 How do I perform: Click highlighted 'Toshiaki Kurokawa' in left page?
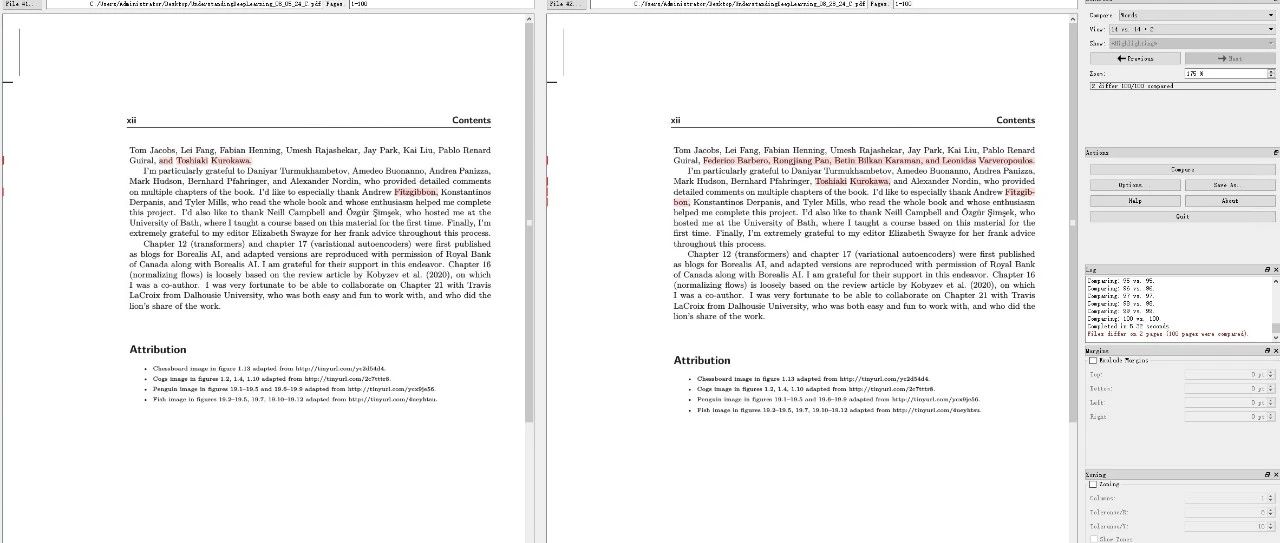pos(214,160)
